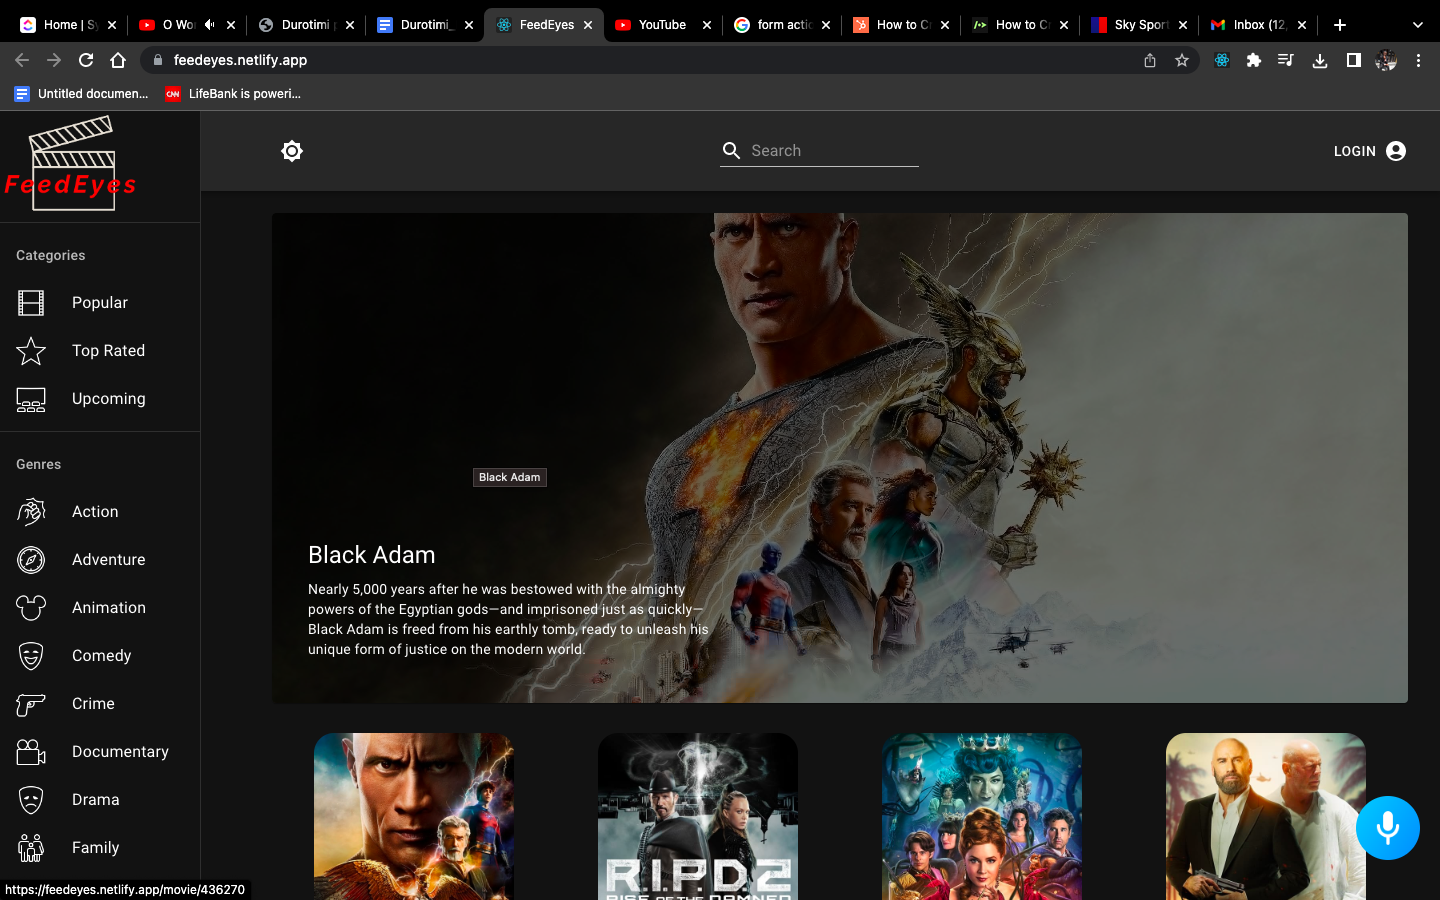Open the Adventure genre link
This screenshot has height=900, width=1440.
100,560
